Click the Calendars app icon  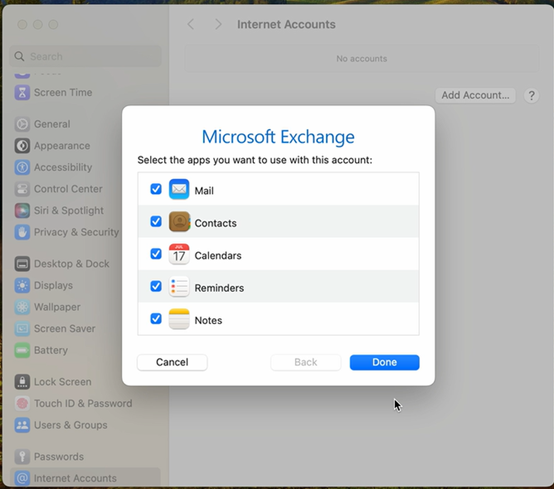point(179,254)
